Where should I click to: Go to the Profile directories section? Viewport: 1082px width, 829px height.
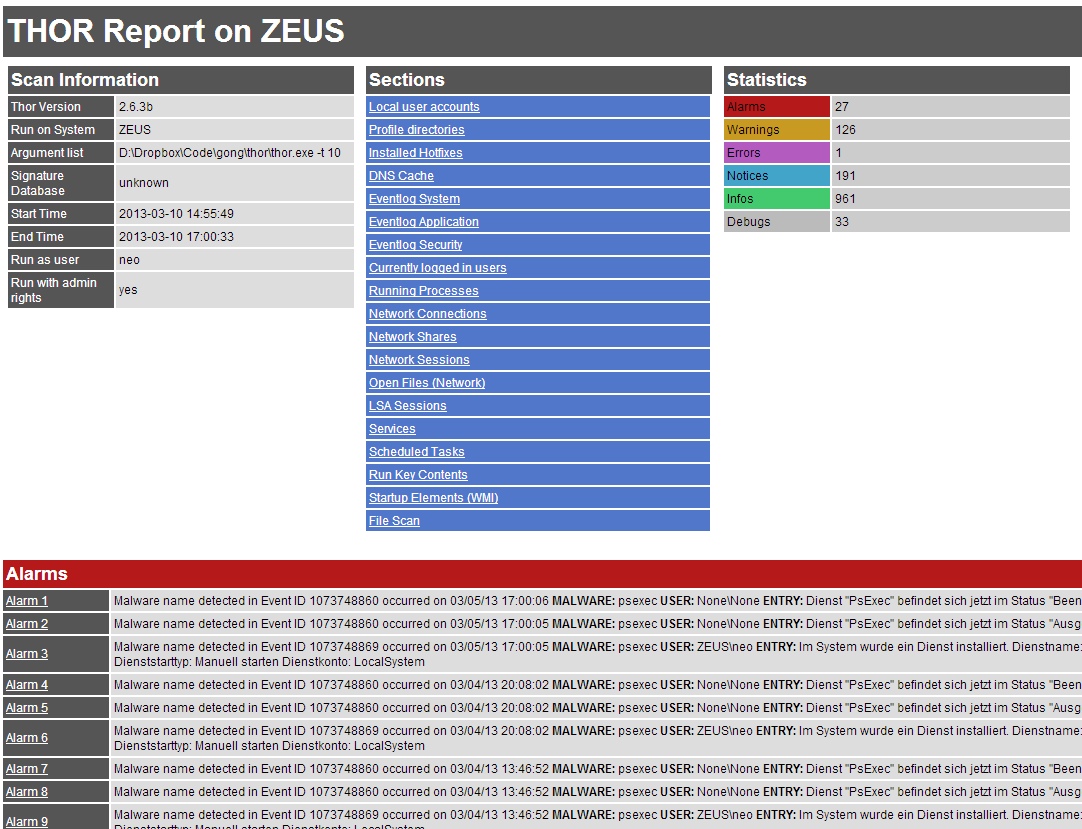416,130
